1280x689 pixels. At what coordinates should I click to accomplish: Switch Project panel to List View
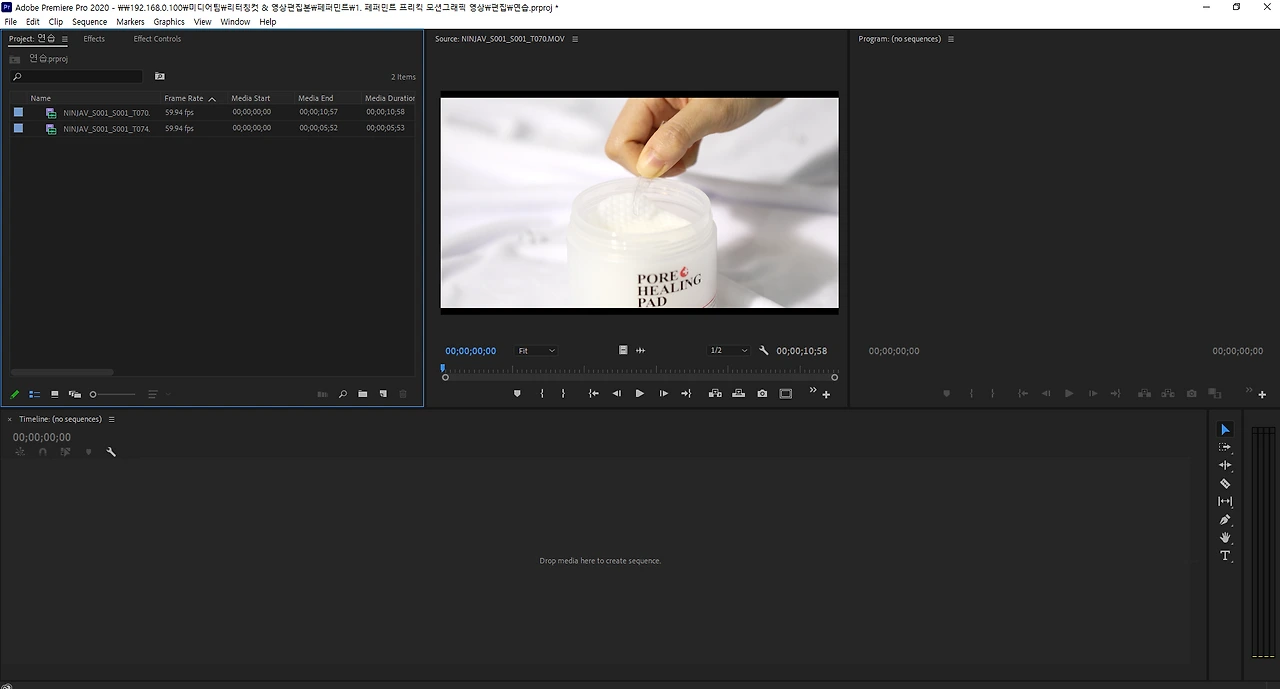pos(34,394)
